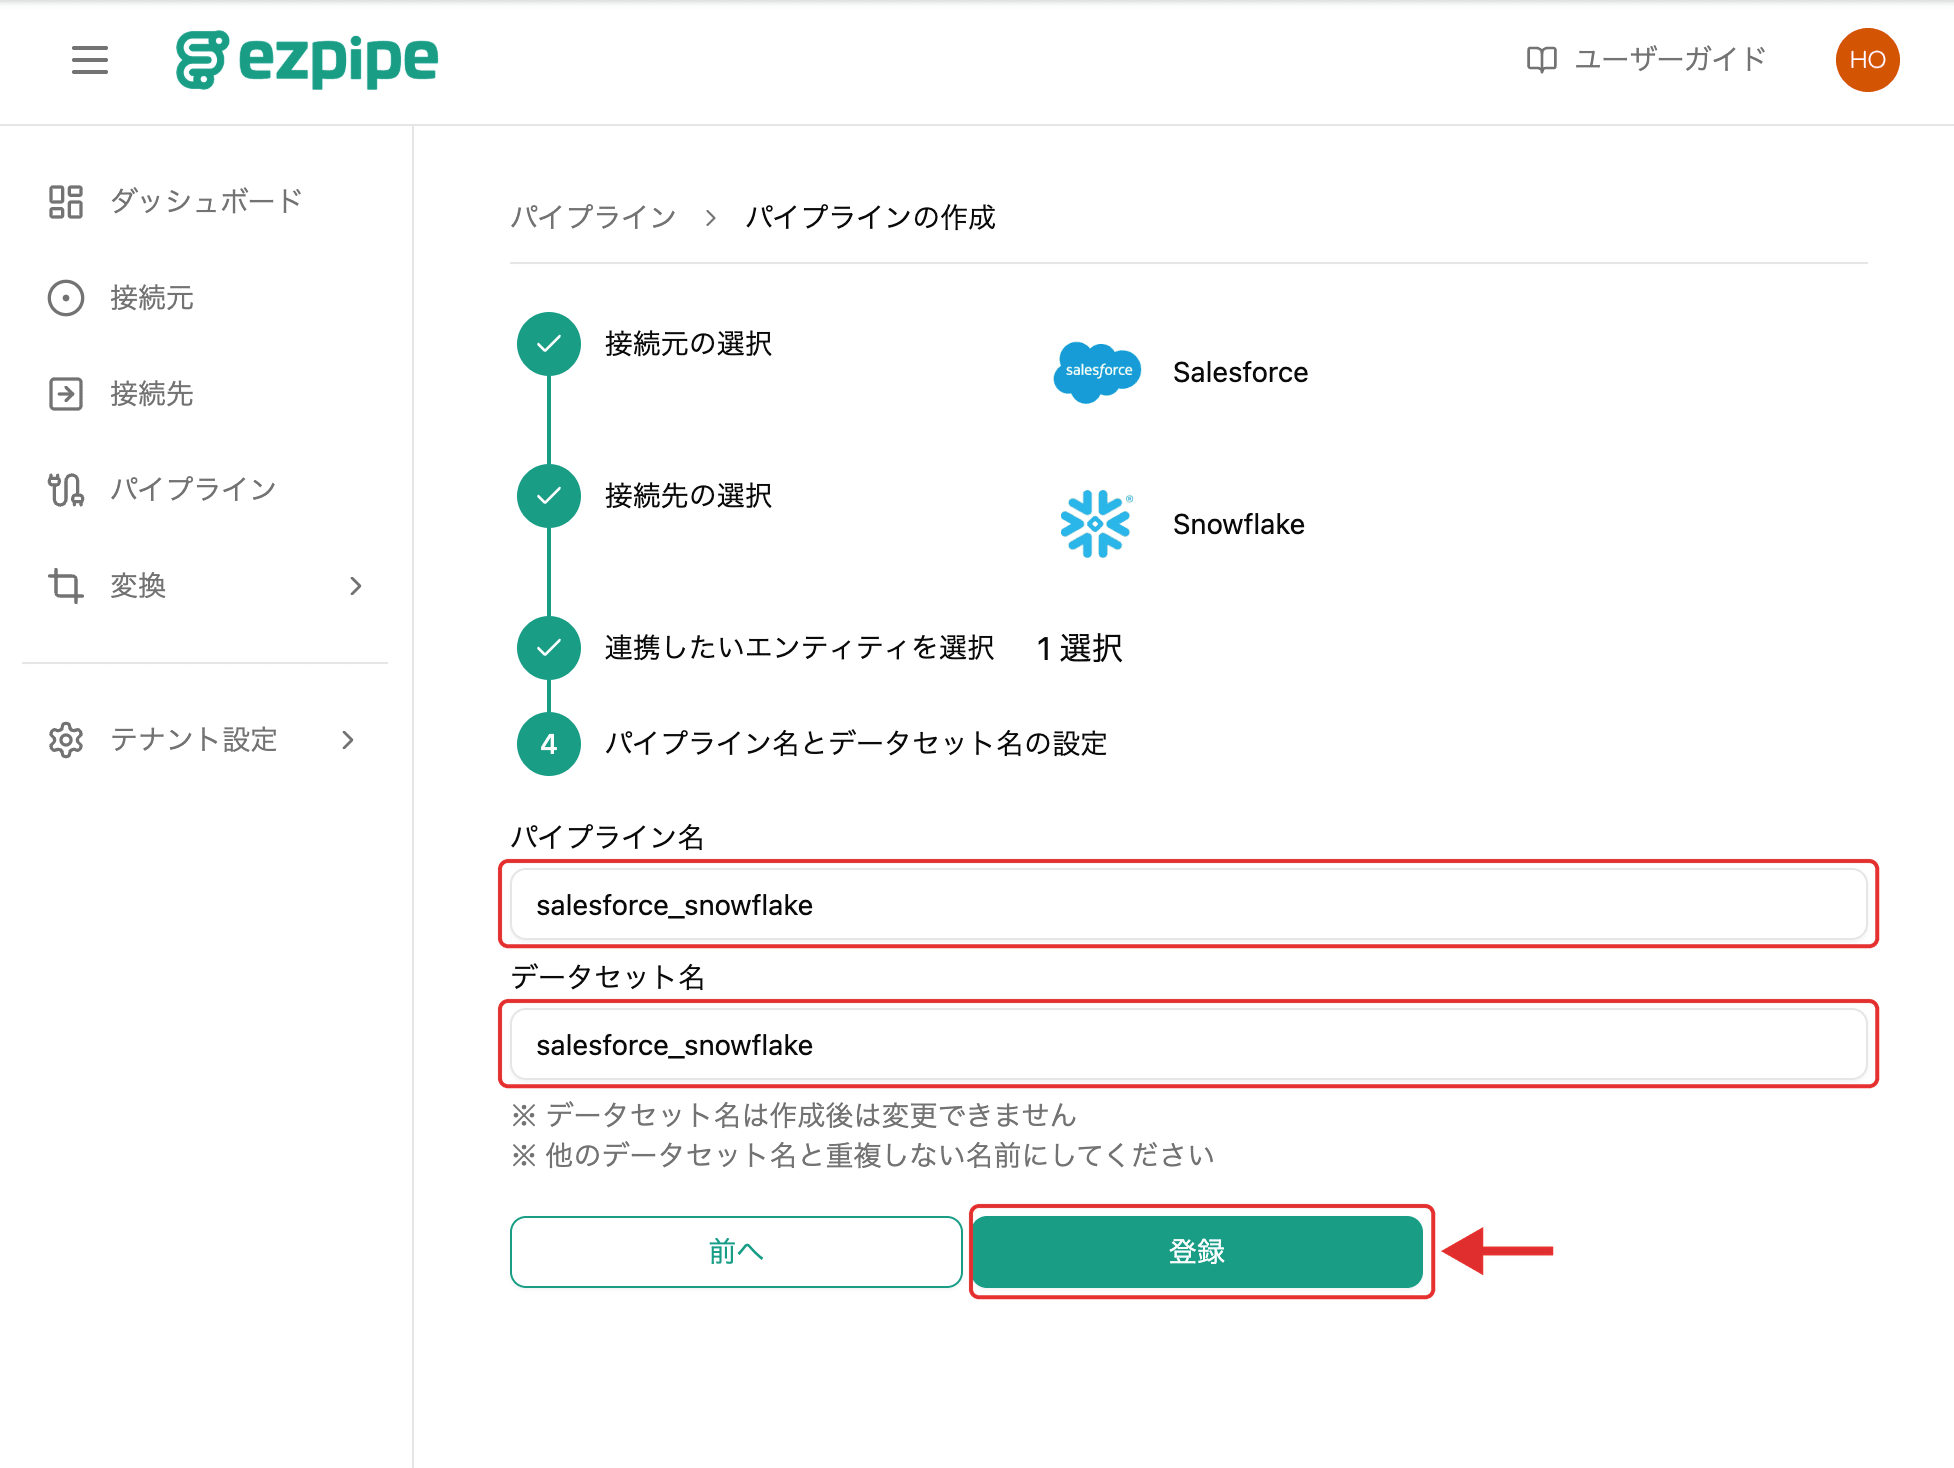This screenshot has width=1954, height=1468.
Task: Expand the 変換 submenu chevron
Action: coord(355,586)
